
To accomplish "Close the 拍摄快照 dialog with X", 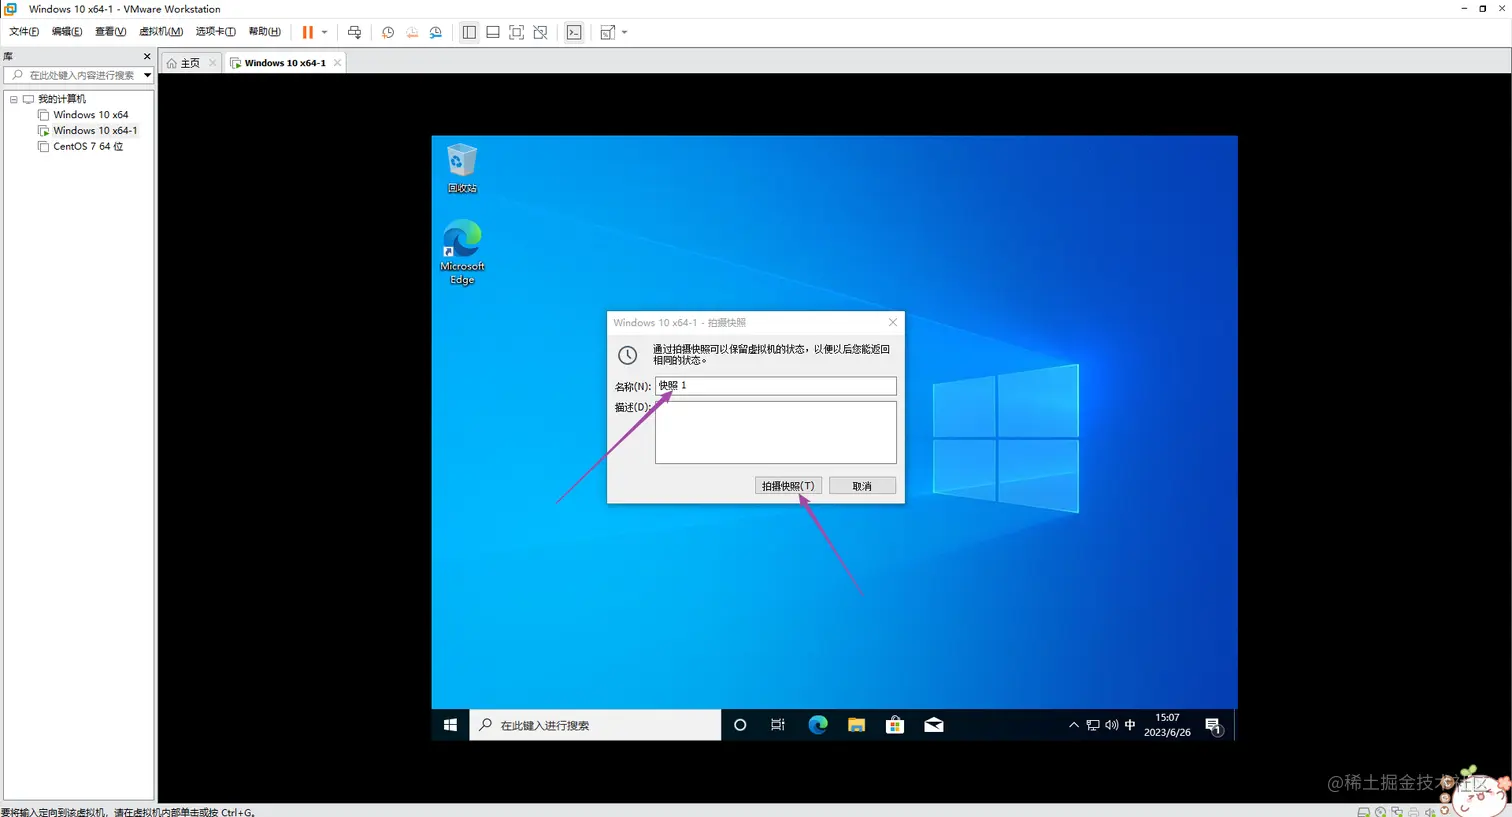I will click(x=893, y=322).
